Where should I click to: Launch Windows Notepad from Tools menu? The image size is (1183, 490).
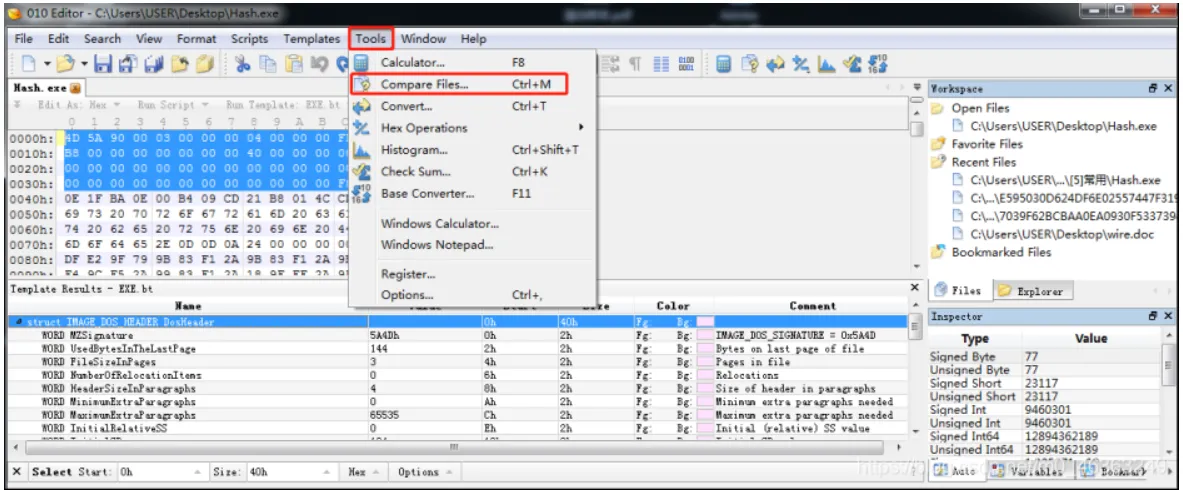[472, 245]
